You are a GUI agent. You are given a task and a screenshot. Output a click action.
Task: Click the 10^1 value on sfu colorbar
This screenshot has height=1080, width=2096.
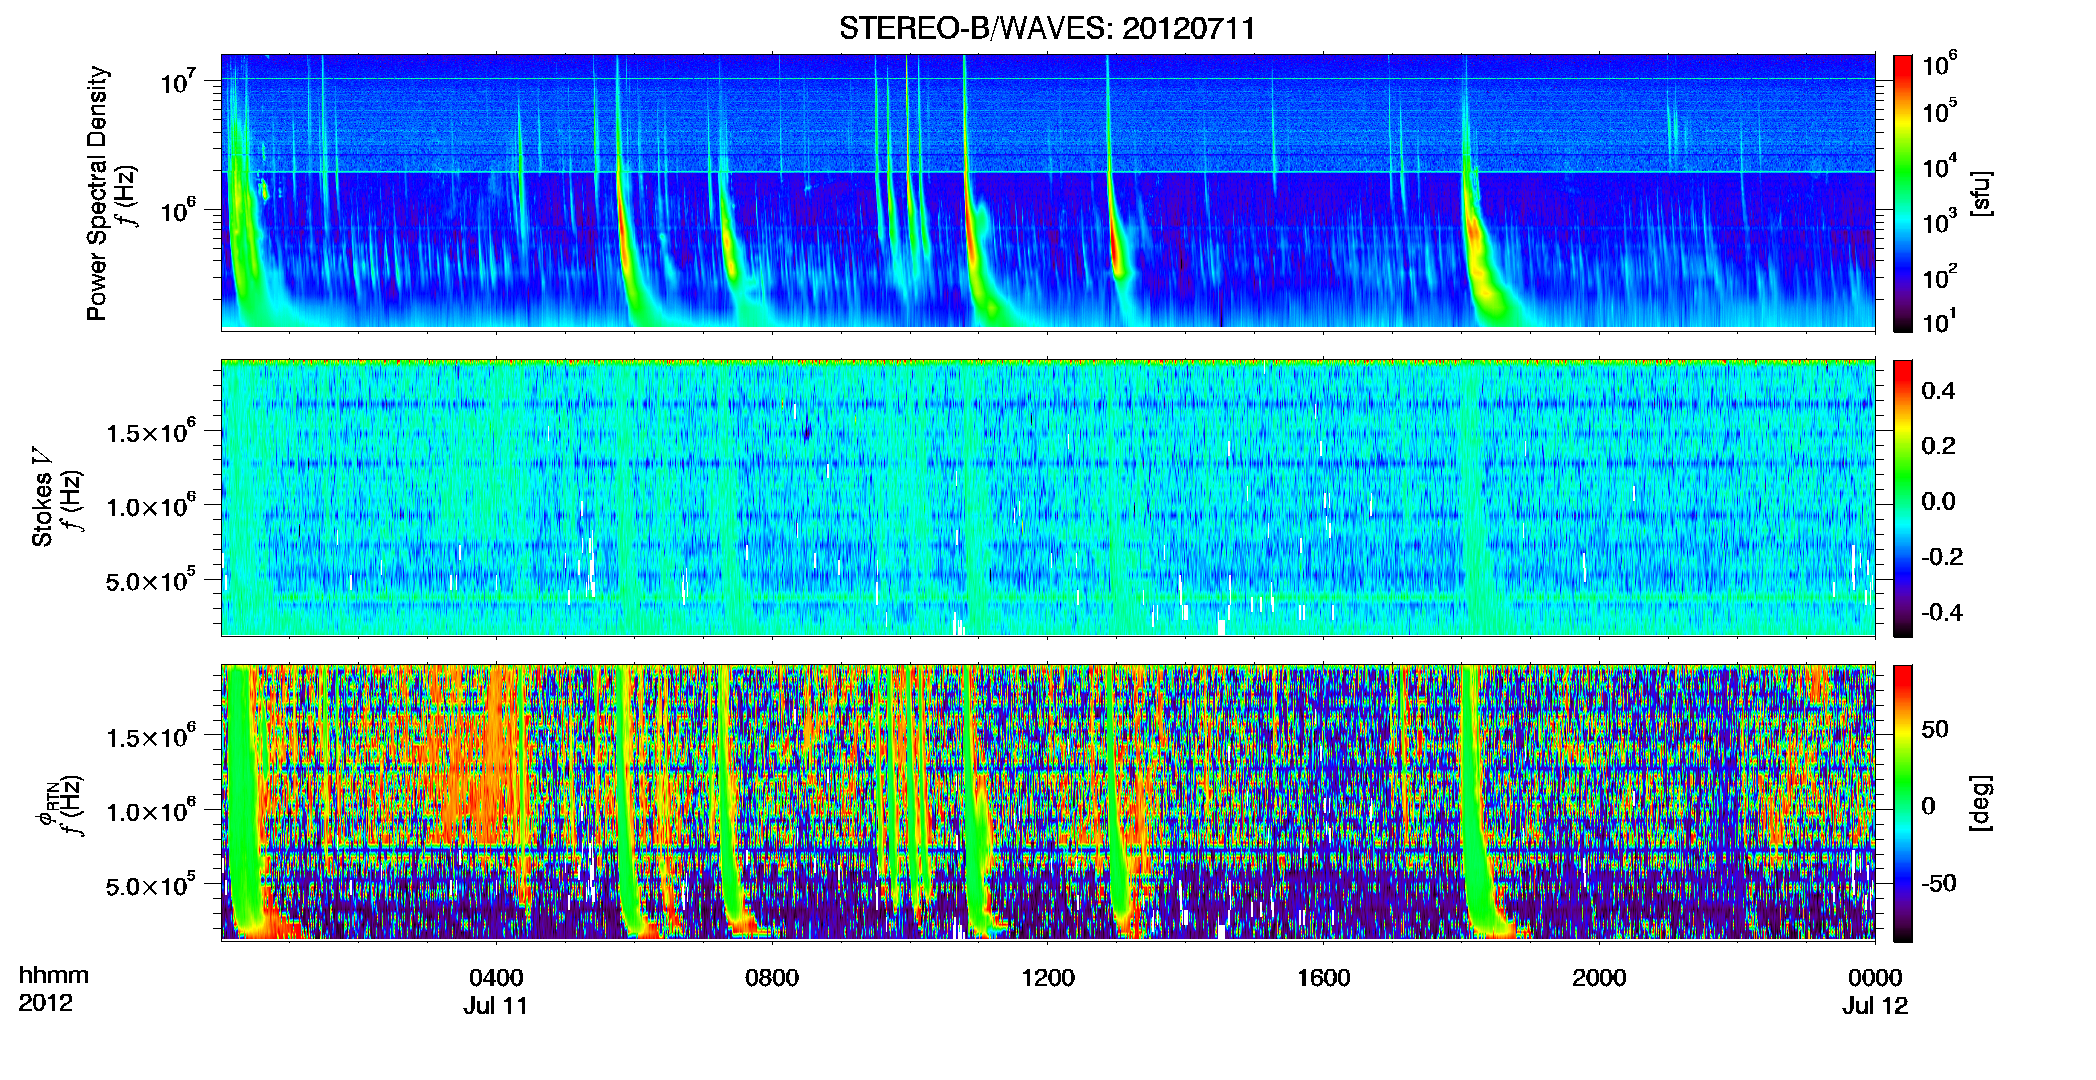[x=1940, y=321]
